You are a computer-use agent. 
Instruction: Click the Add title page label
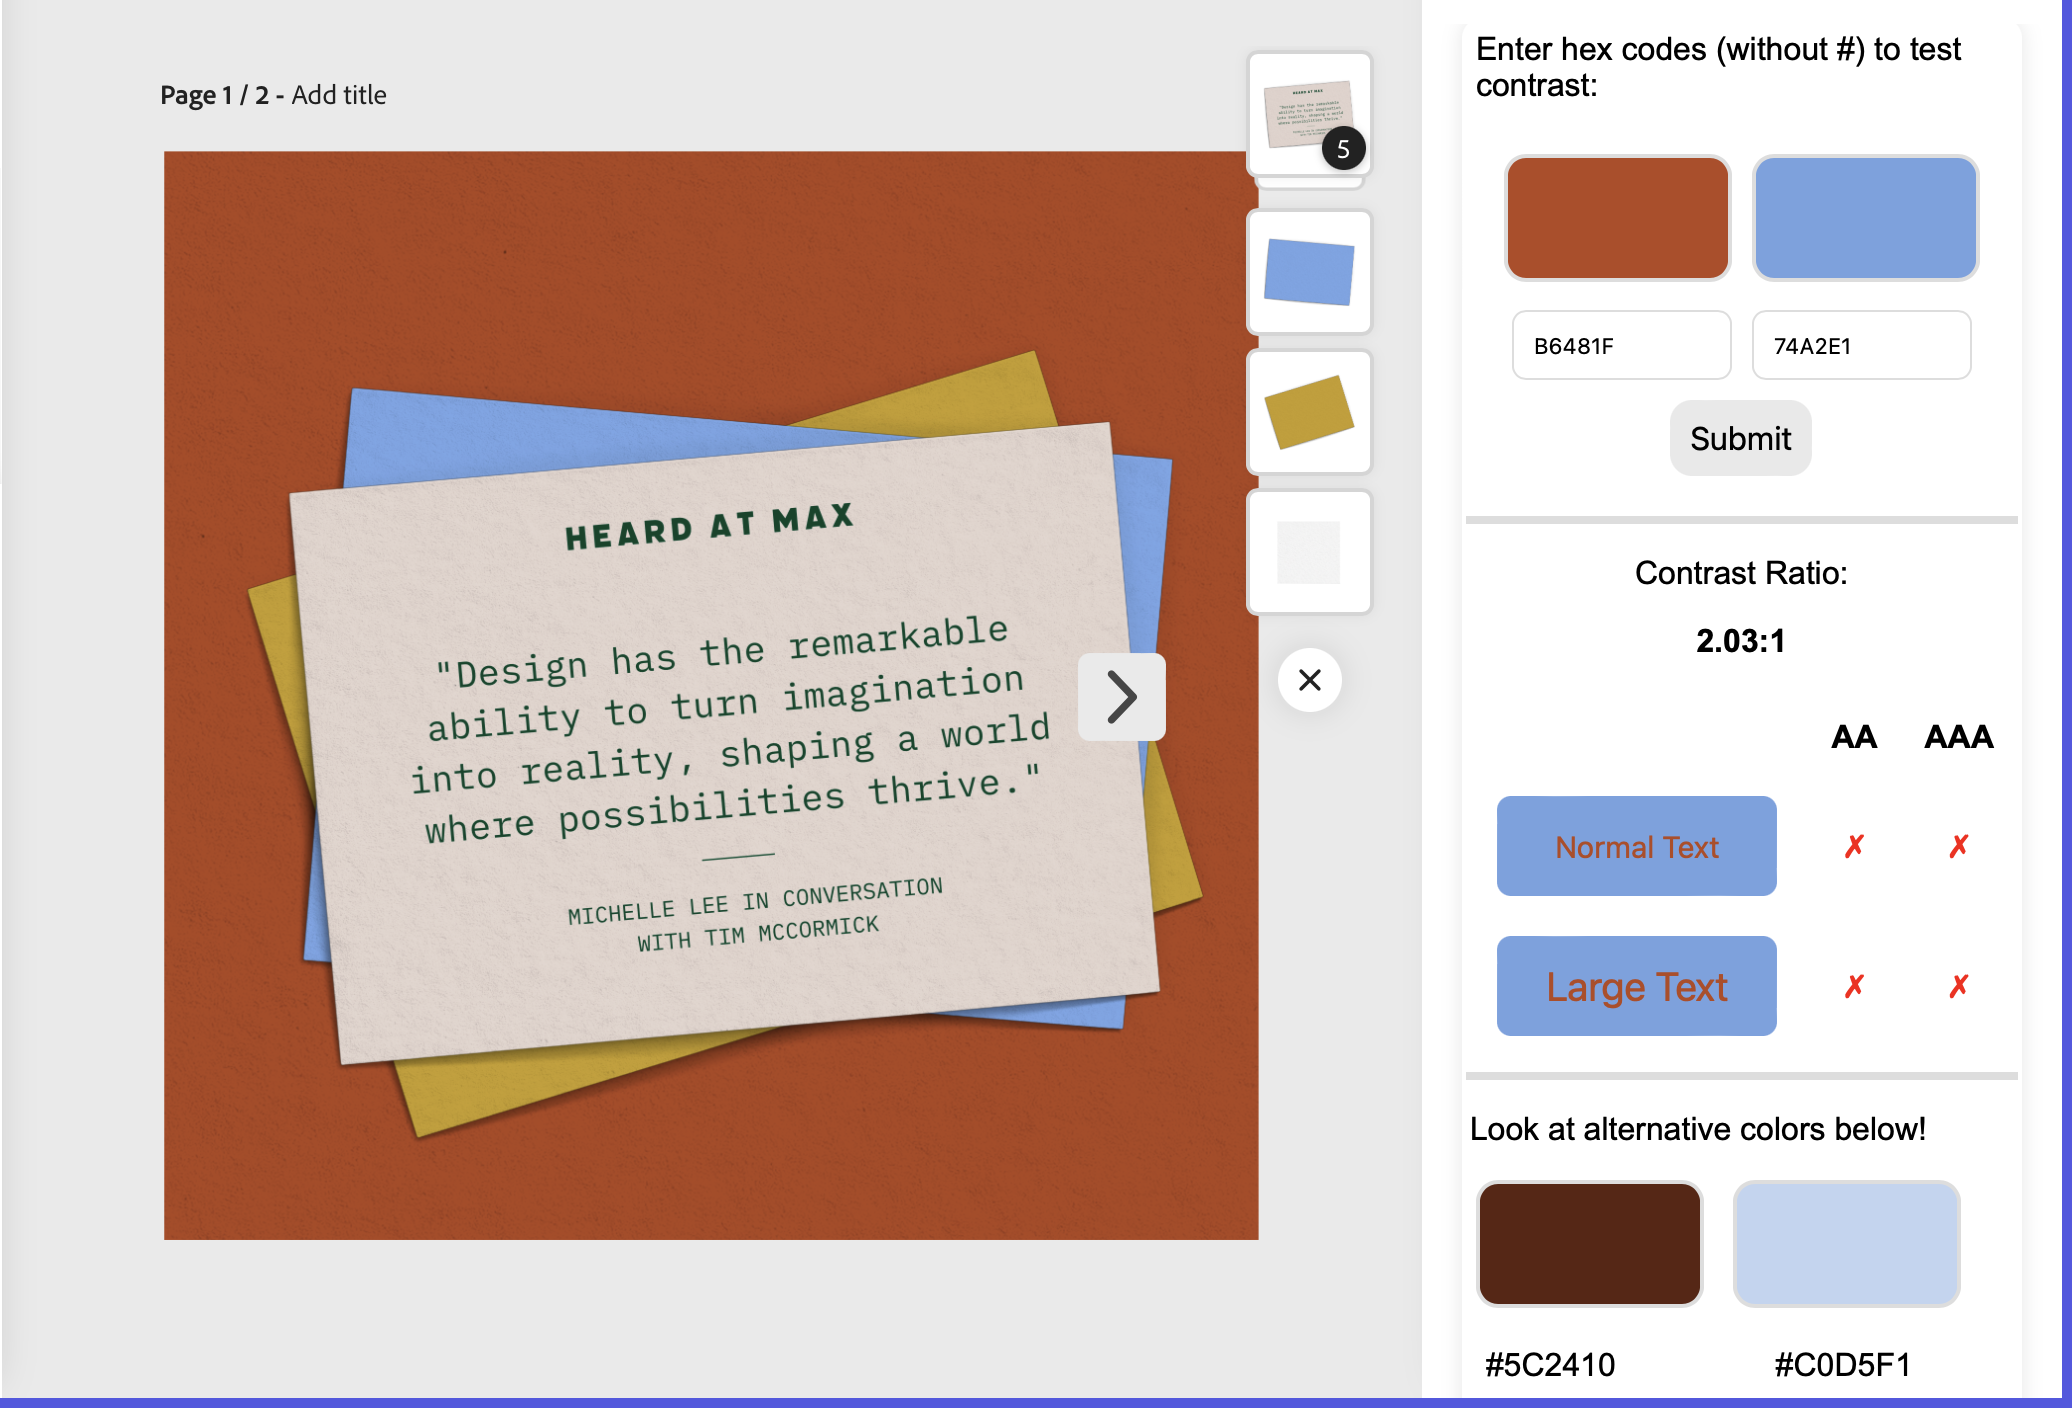pyautogui.click(x=339, y=95)
